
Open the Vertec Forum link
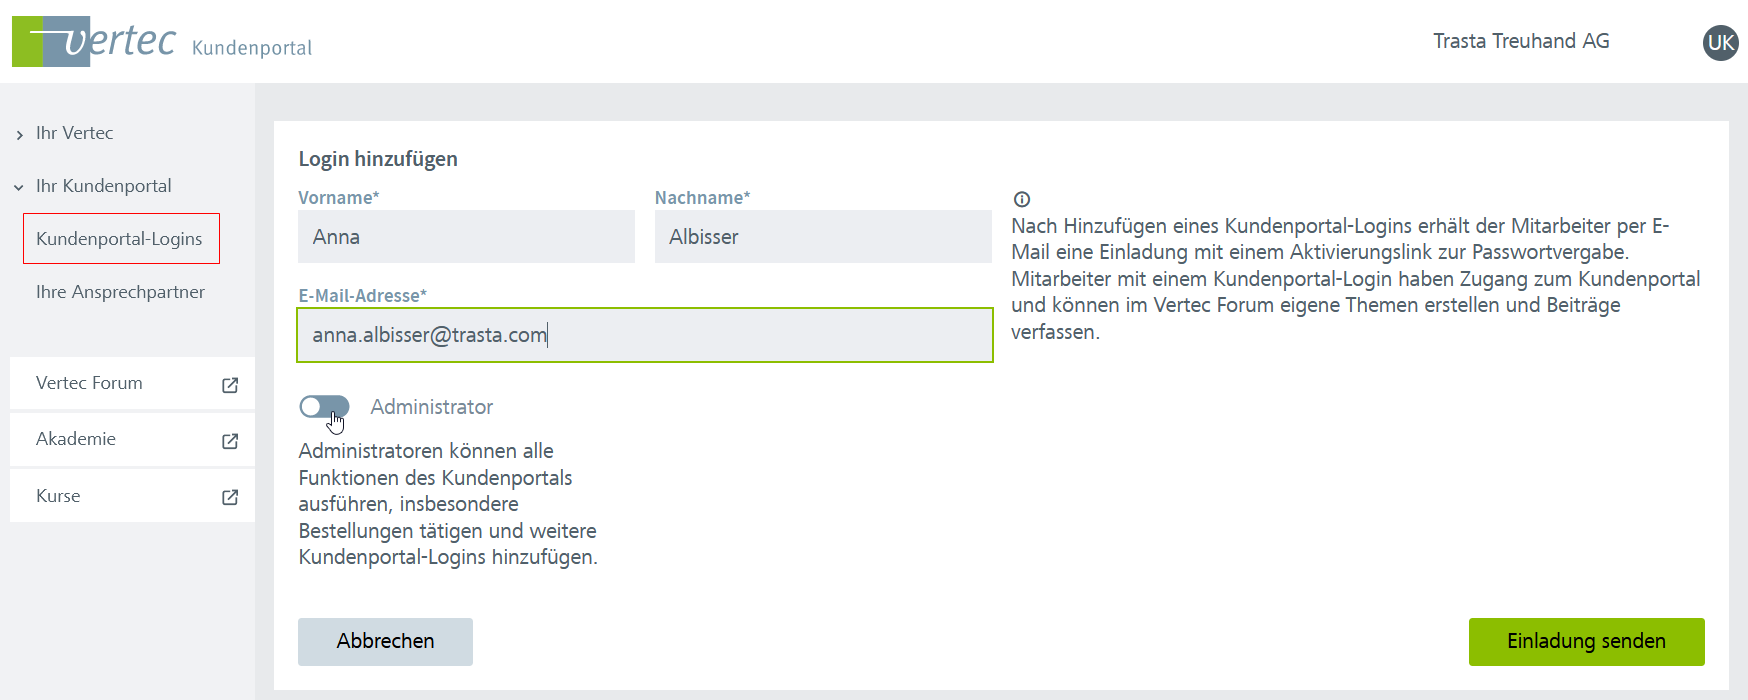coord(89,383)
